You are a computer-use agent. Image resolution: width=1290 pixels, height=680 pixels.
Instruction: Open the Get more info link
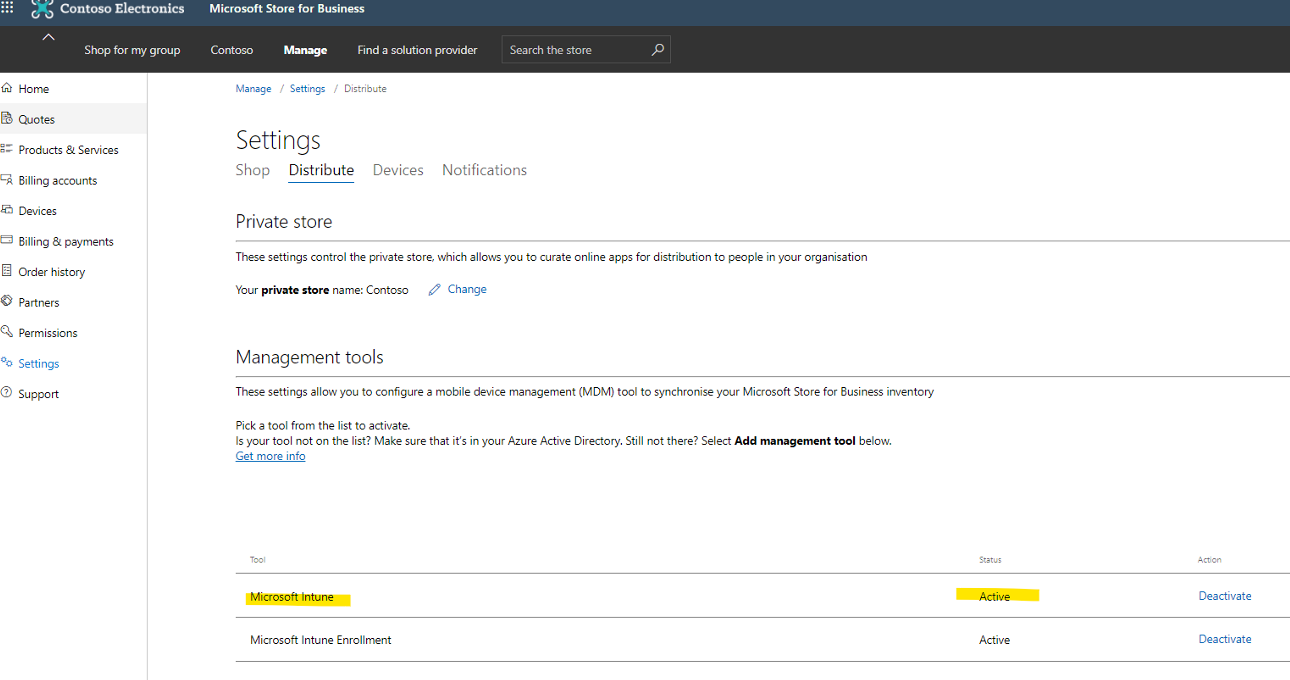point(270,456)
